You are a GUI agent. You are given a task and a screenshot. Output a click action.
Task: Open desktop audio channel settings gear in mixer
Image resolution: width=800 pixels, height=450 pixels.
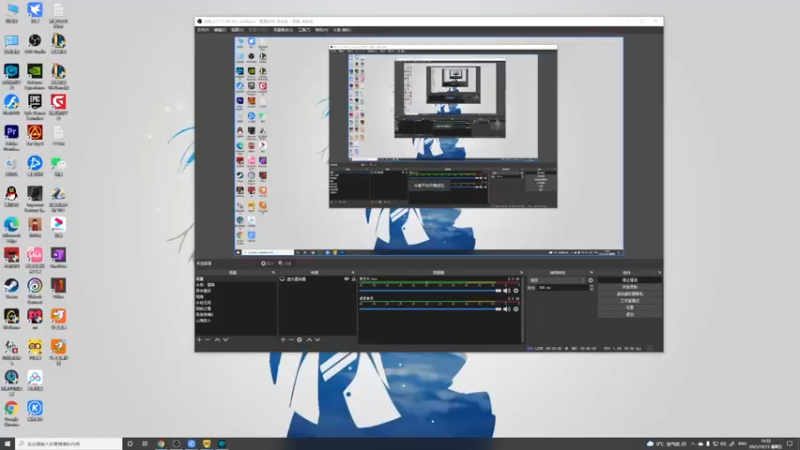[516, 309]
